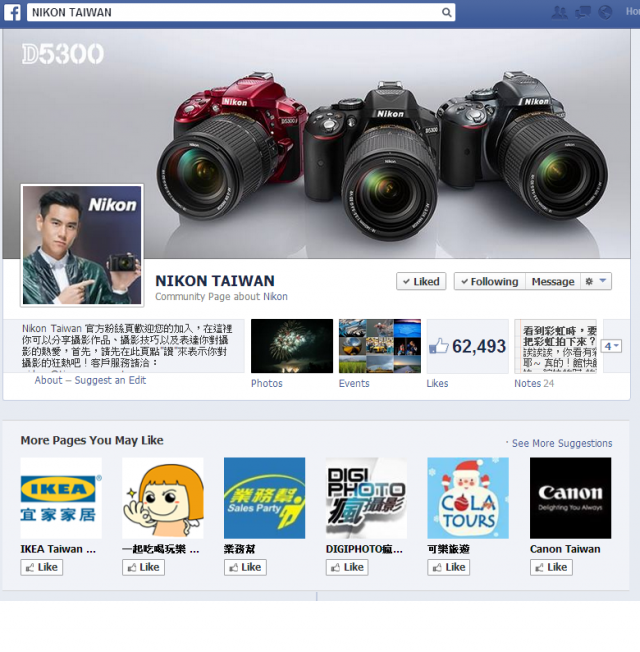
Task: Open the Photos tab label
Action: pyautogui.click(x=267, y=383)
